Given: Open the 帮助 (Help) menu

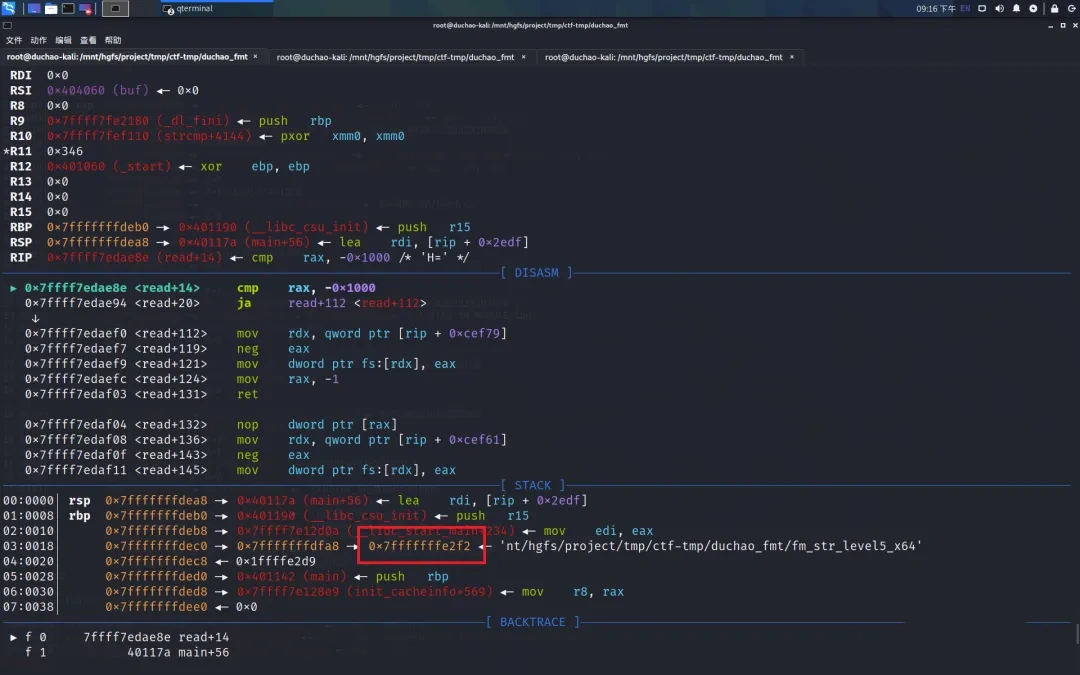Looking at the screenshot, I should pos(113,41).
